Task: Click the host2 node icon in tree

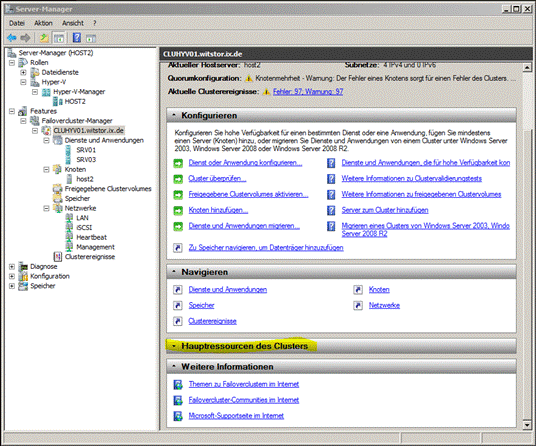Action: coord(69,179)
